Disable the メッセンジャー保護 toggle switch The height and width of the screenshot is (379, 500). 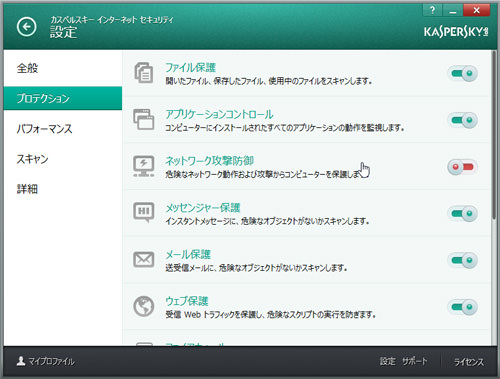463,213
